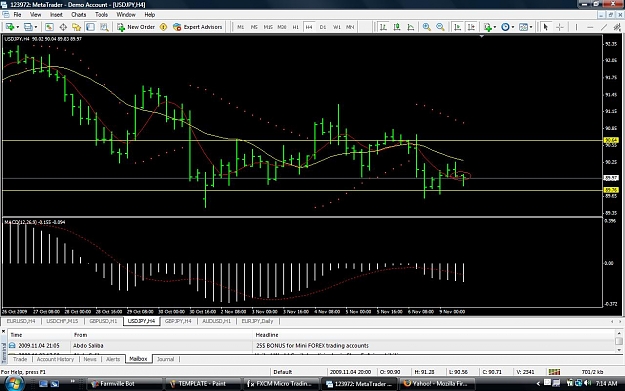Click the New Order button

[136, 27]
